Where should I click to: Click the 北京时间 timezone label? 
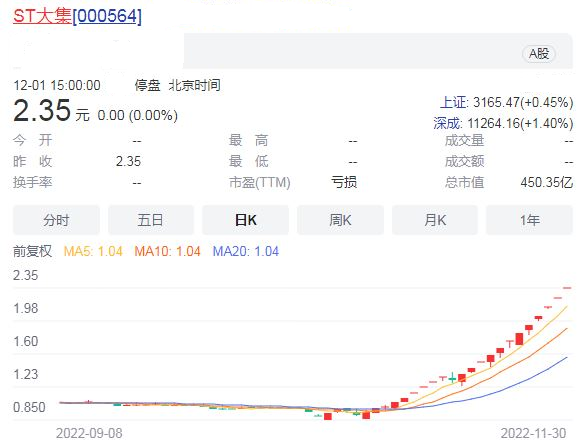195,85
